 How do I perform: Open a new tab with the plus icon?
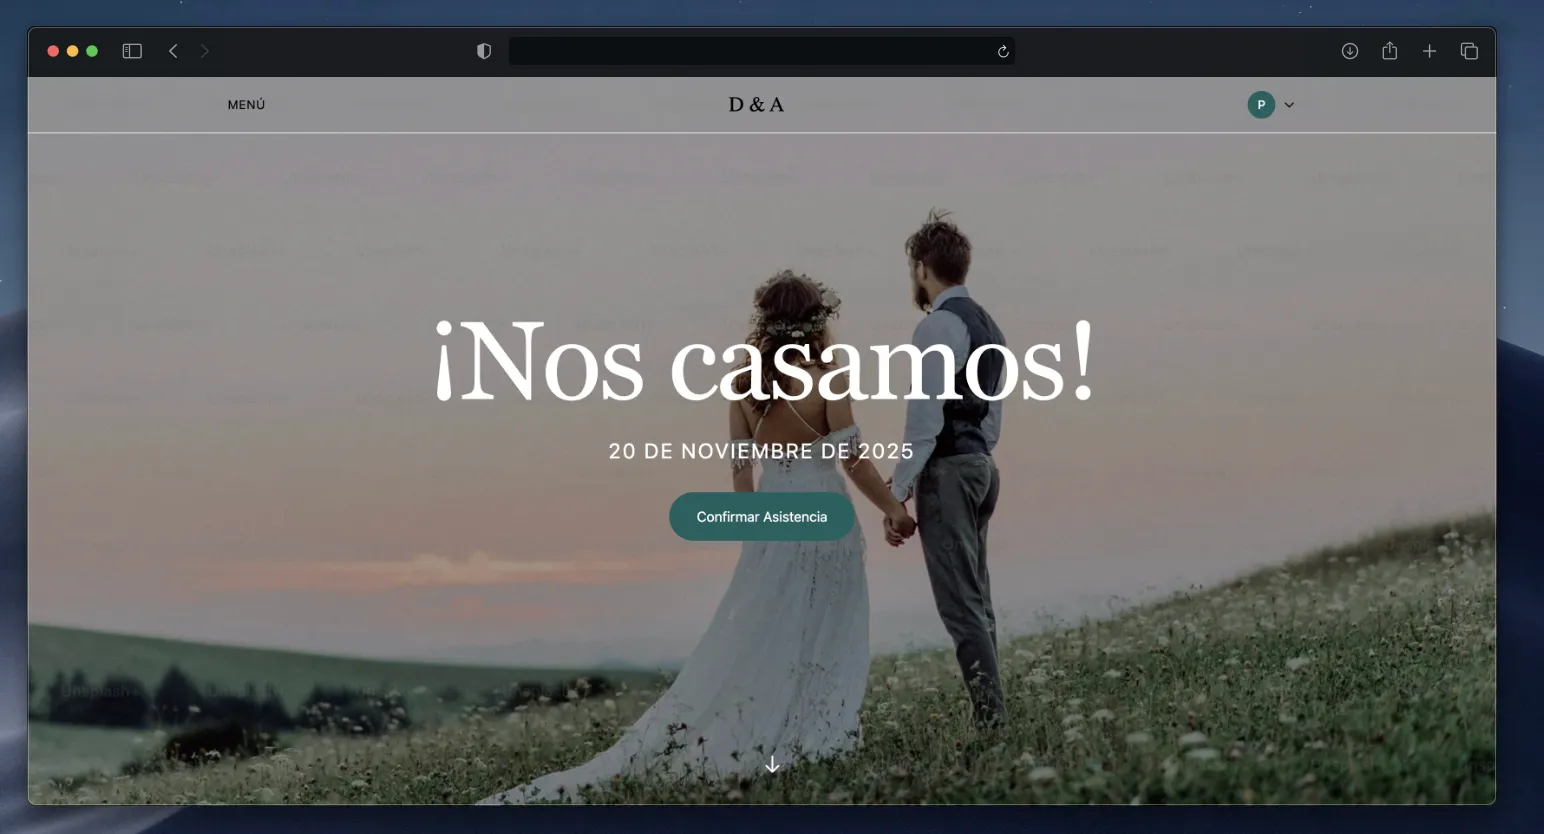click(1429, 50)
